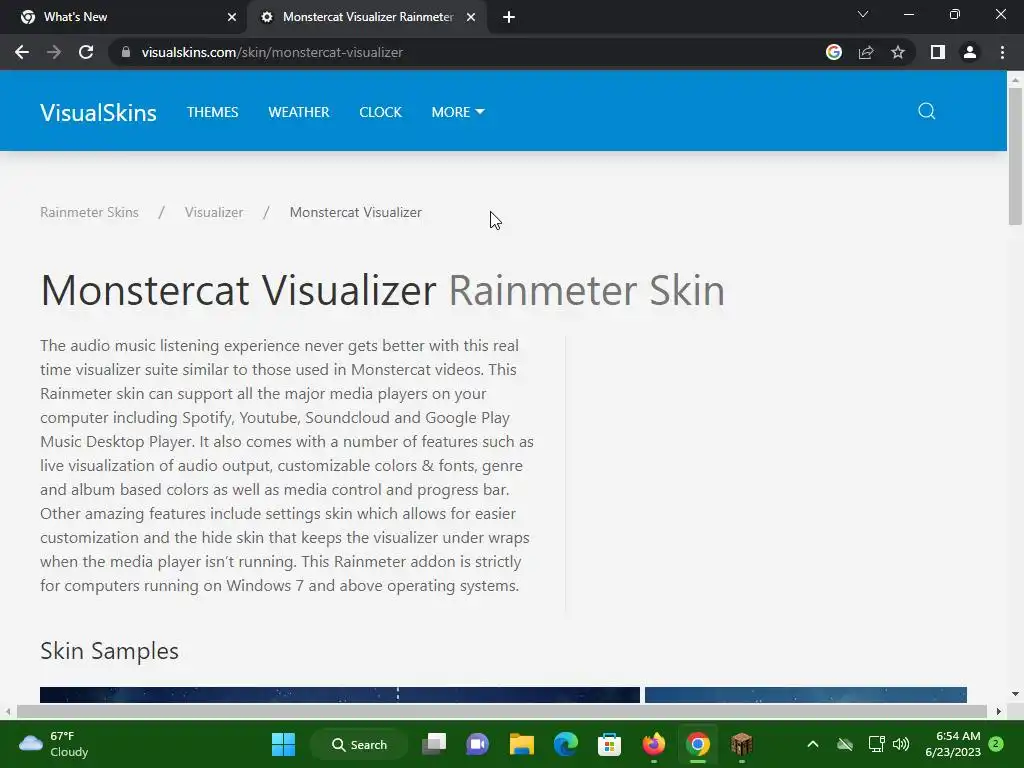This screenshot has width=1024, height=768.
Task: Open the OneDrive cloud tray icon
Action: coord(845,744)
